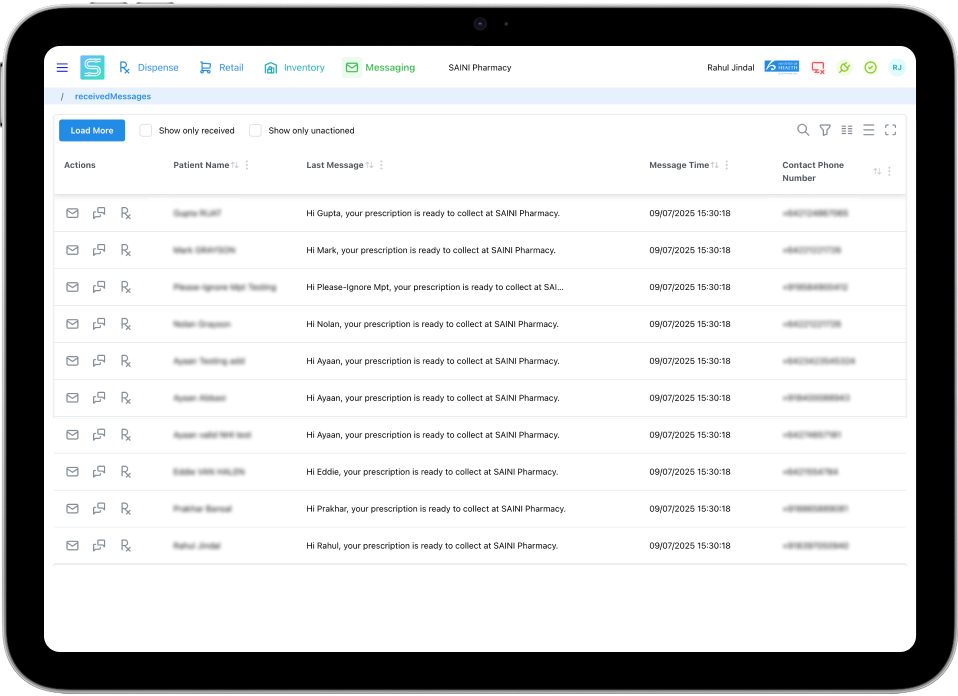Click the receivedMessages breadcrumb link
The image size is (958, 696).
coord(113,97)
